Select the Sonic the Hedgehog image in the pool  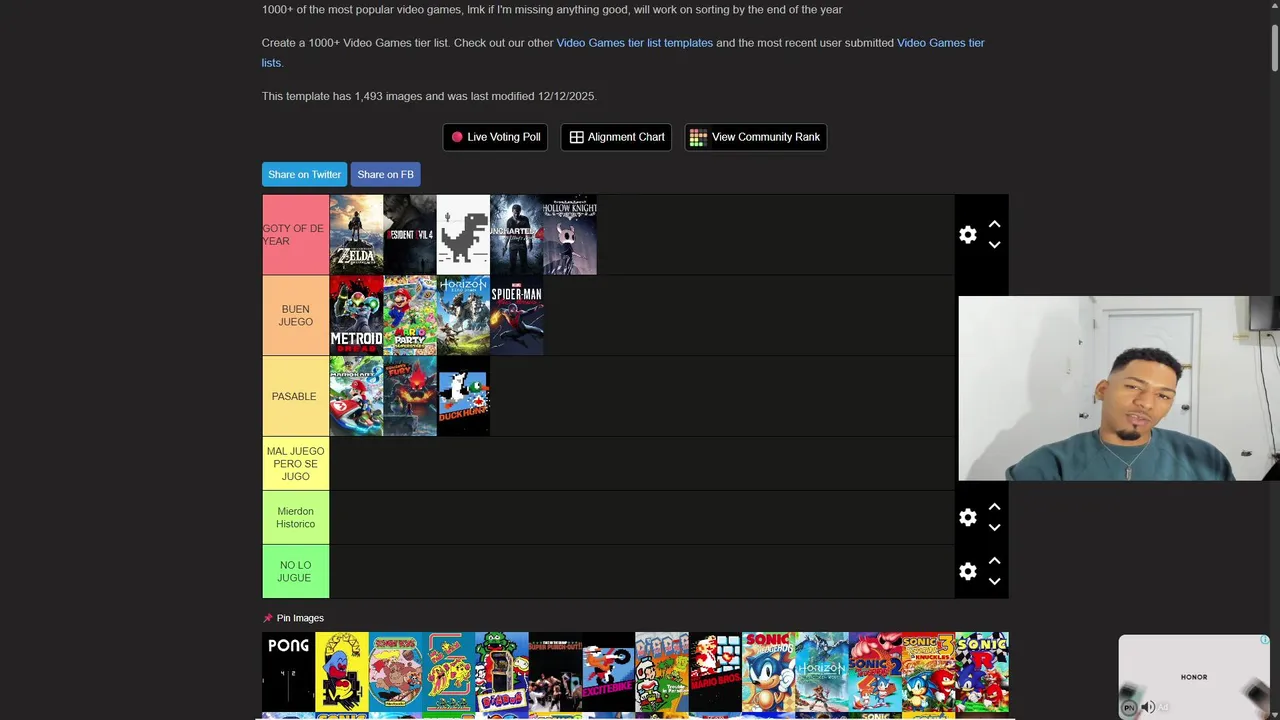768,672
